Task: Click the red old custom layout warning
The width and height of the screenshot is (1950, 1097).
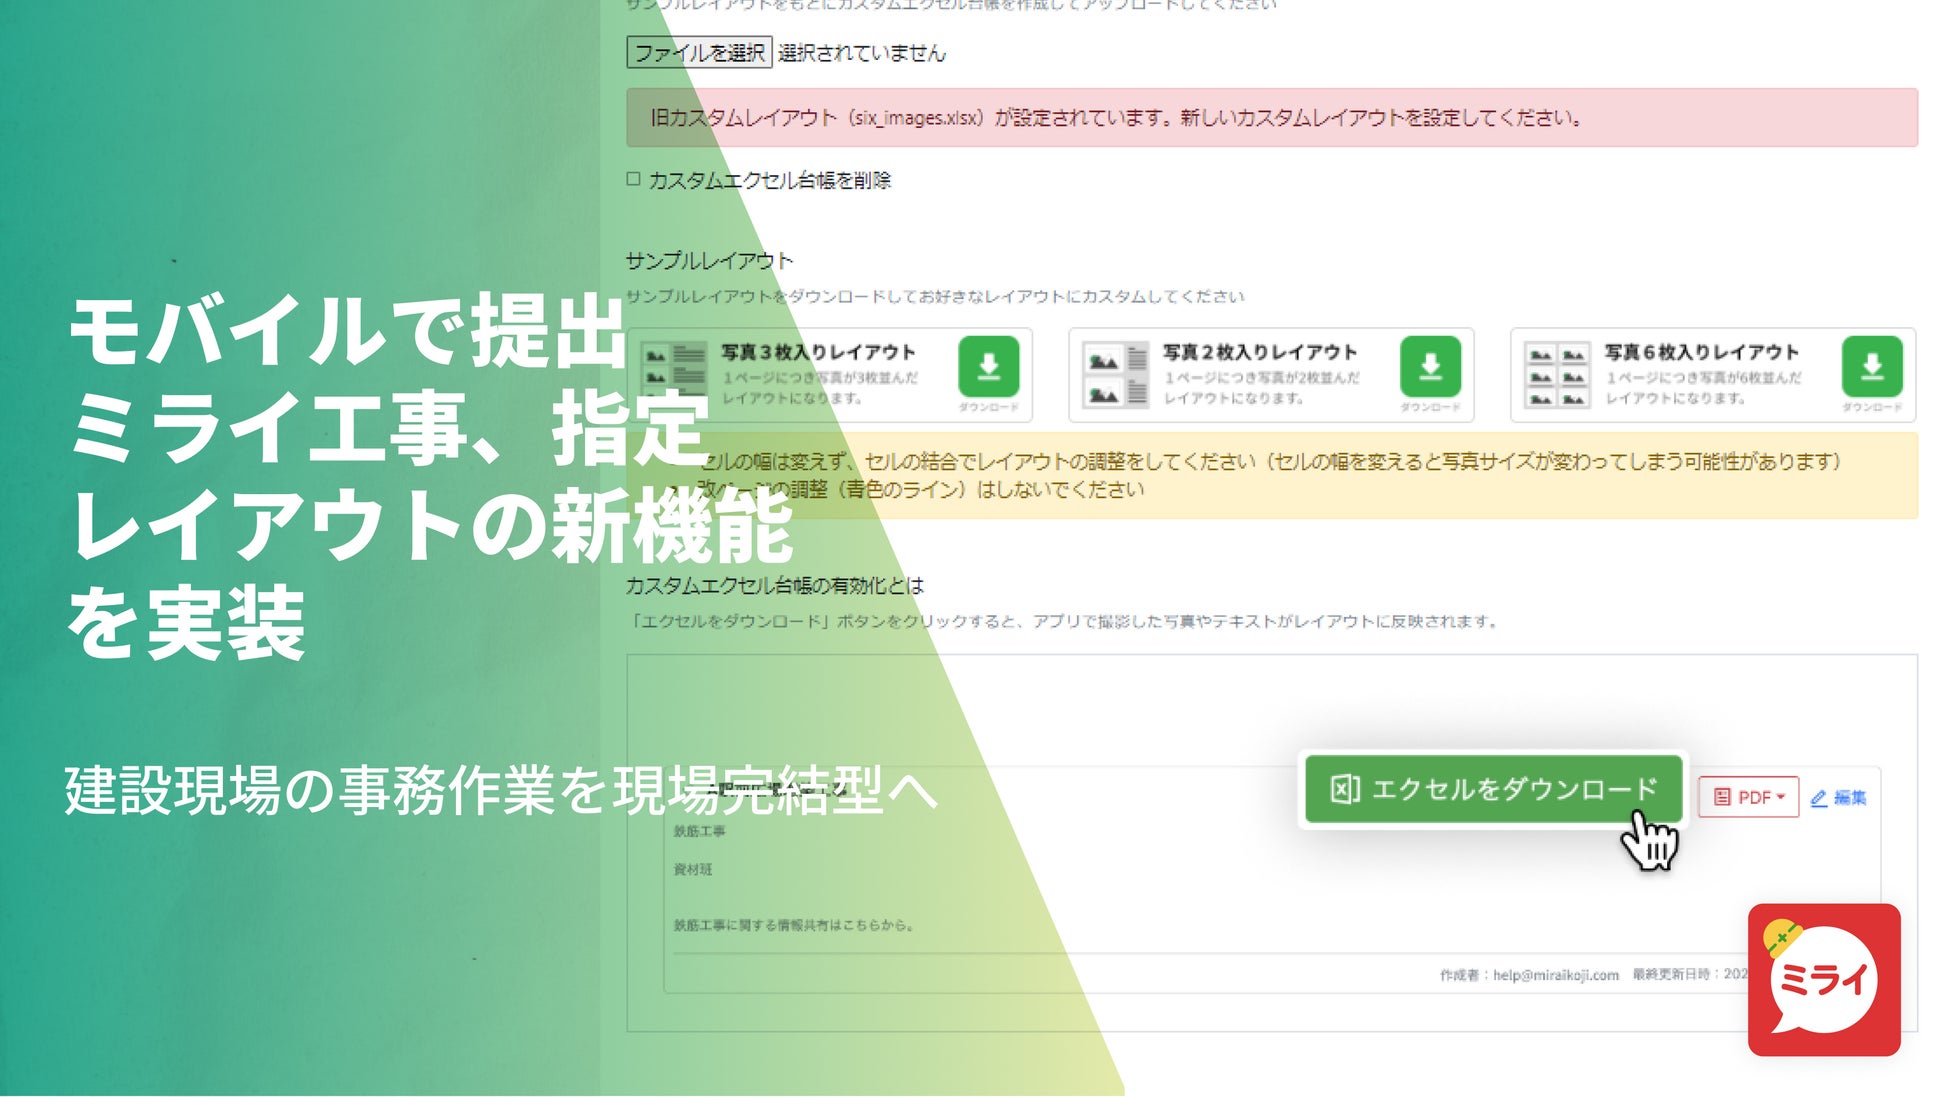Action: coord(1272,118)
